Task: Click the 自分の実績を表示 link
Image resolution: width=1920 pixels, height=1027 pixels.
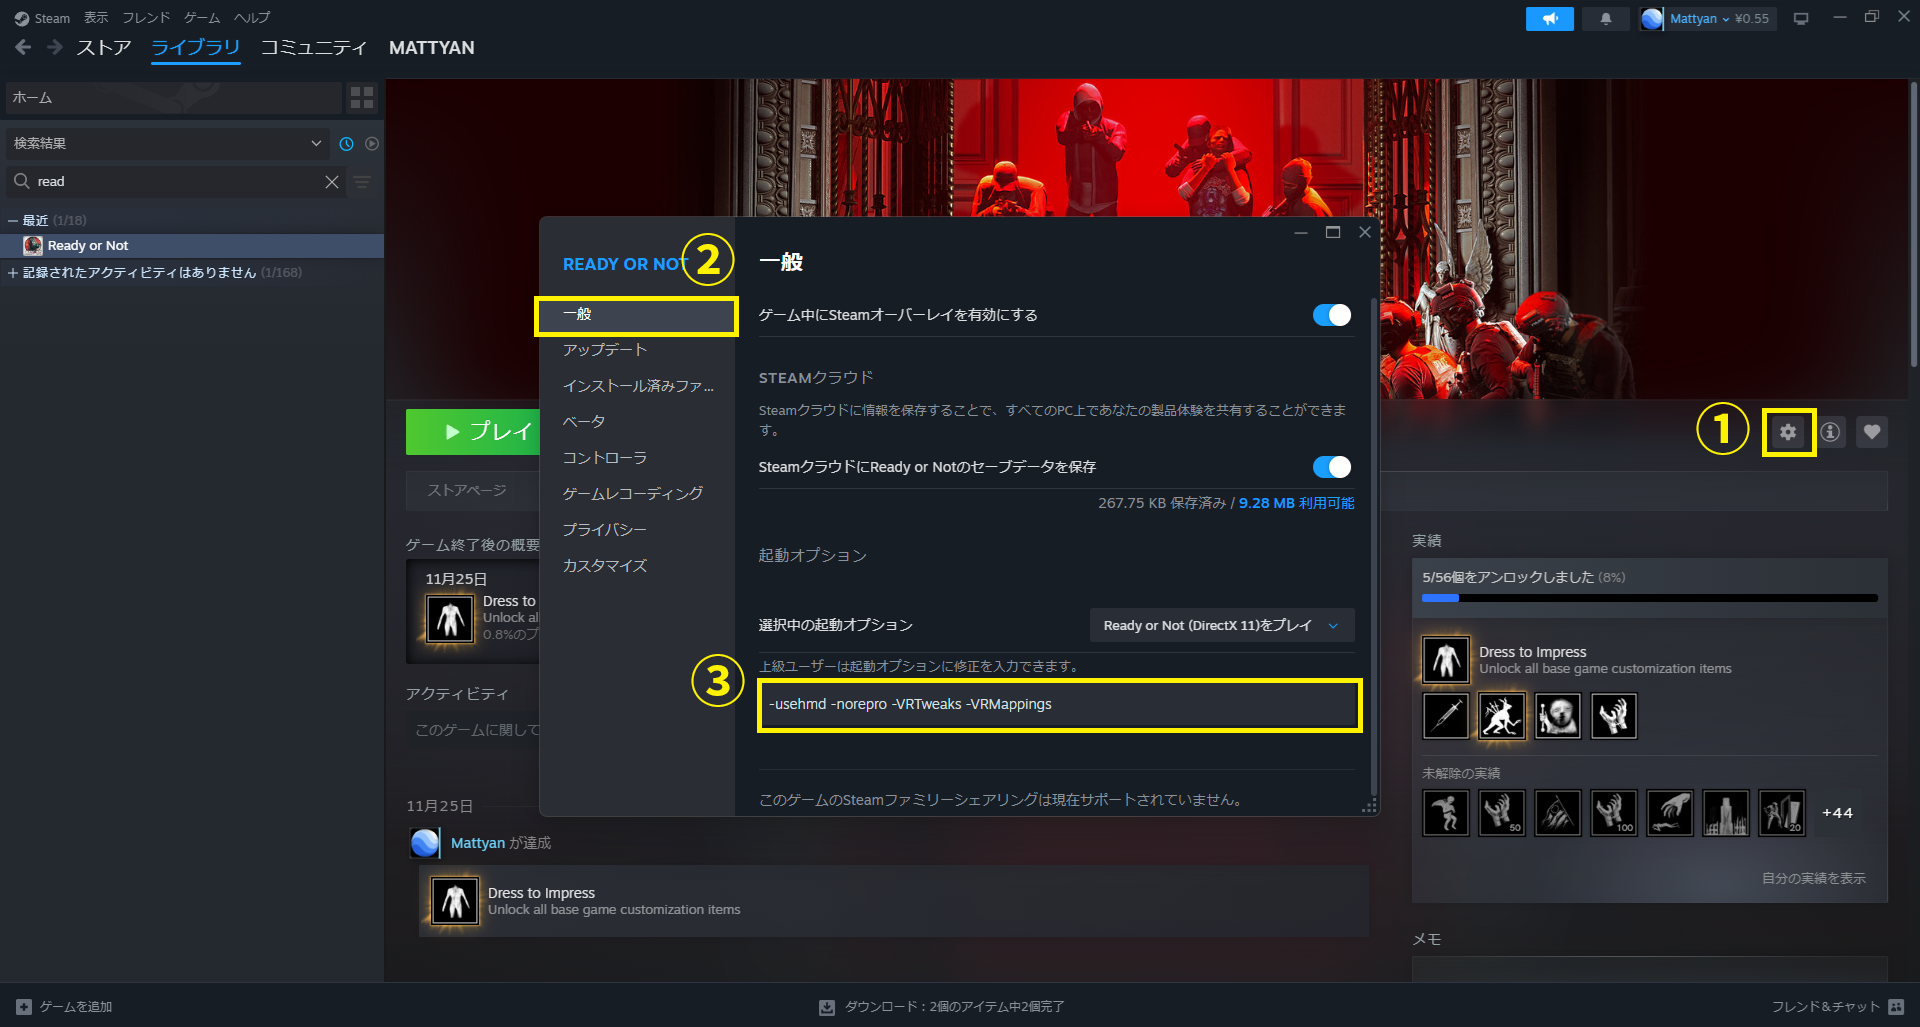Action: point(1813,878)
